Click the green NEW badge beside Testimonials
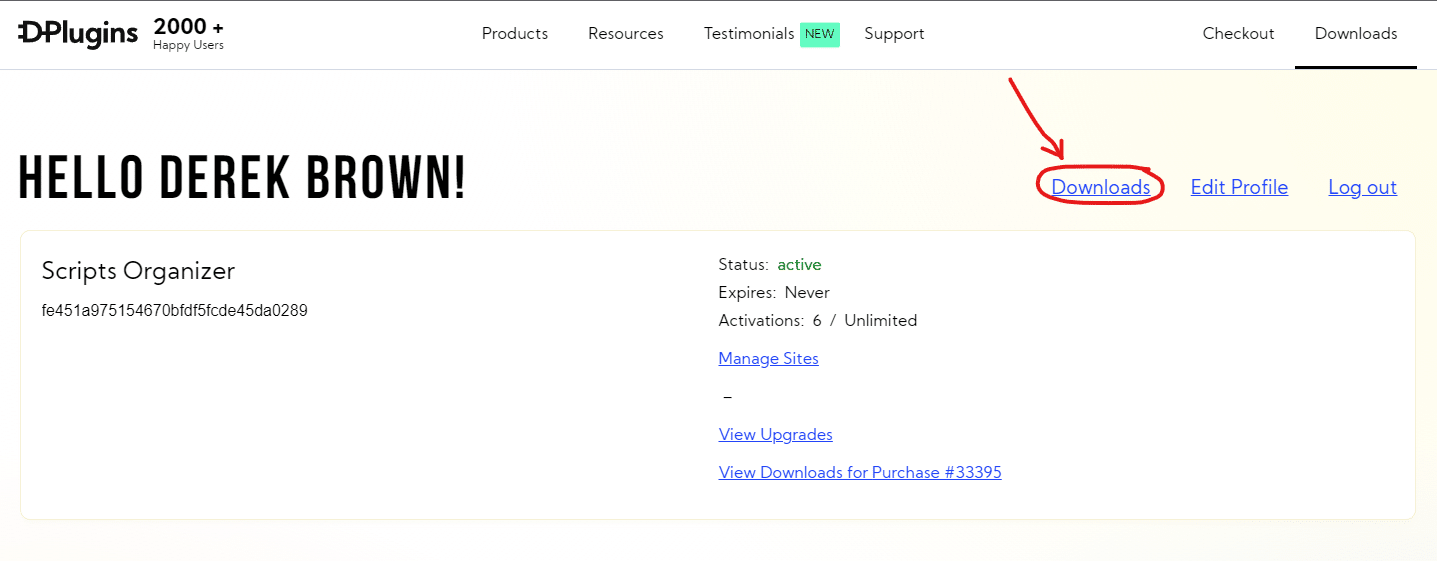This screenshot has width=1437, height=561. pos(819,34)
